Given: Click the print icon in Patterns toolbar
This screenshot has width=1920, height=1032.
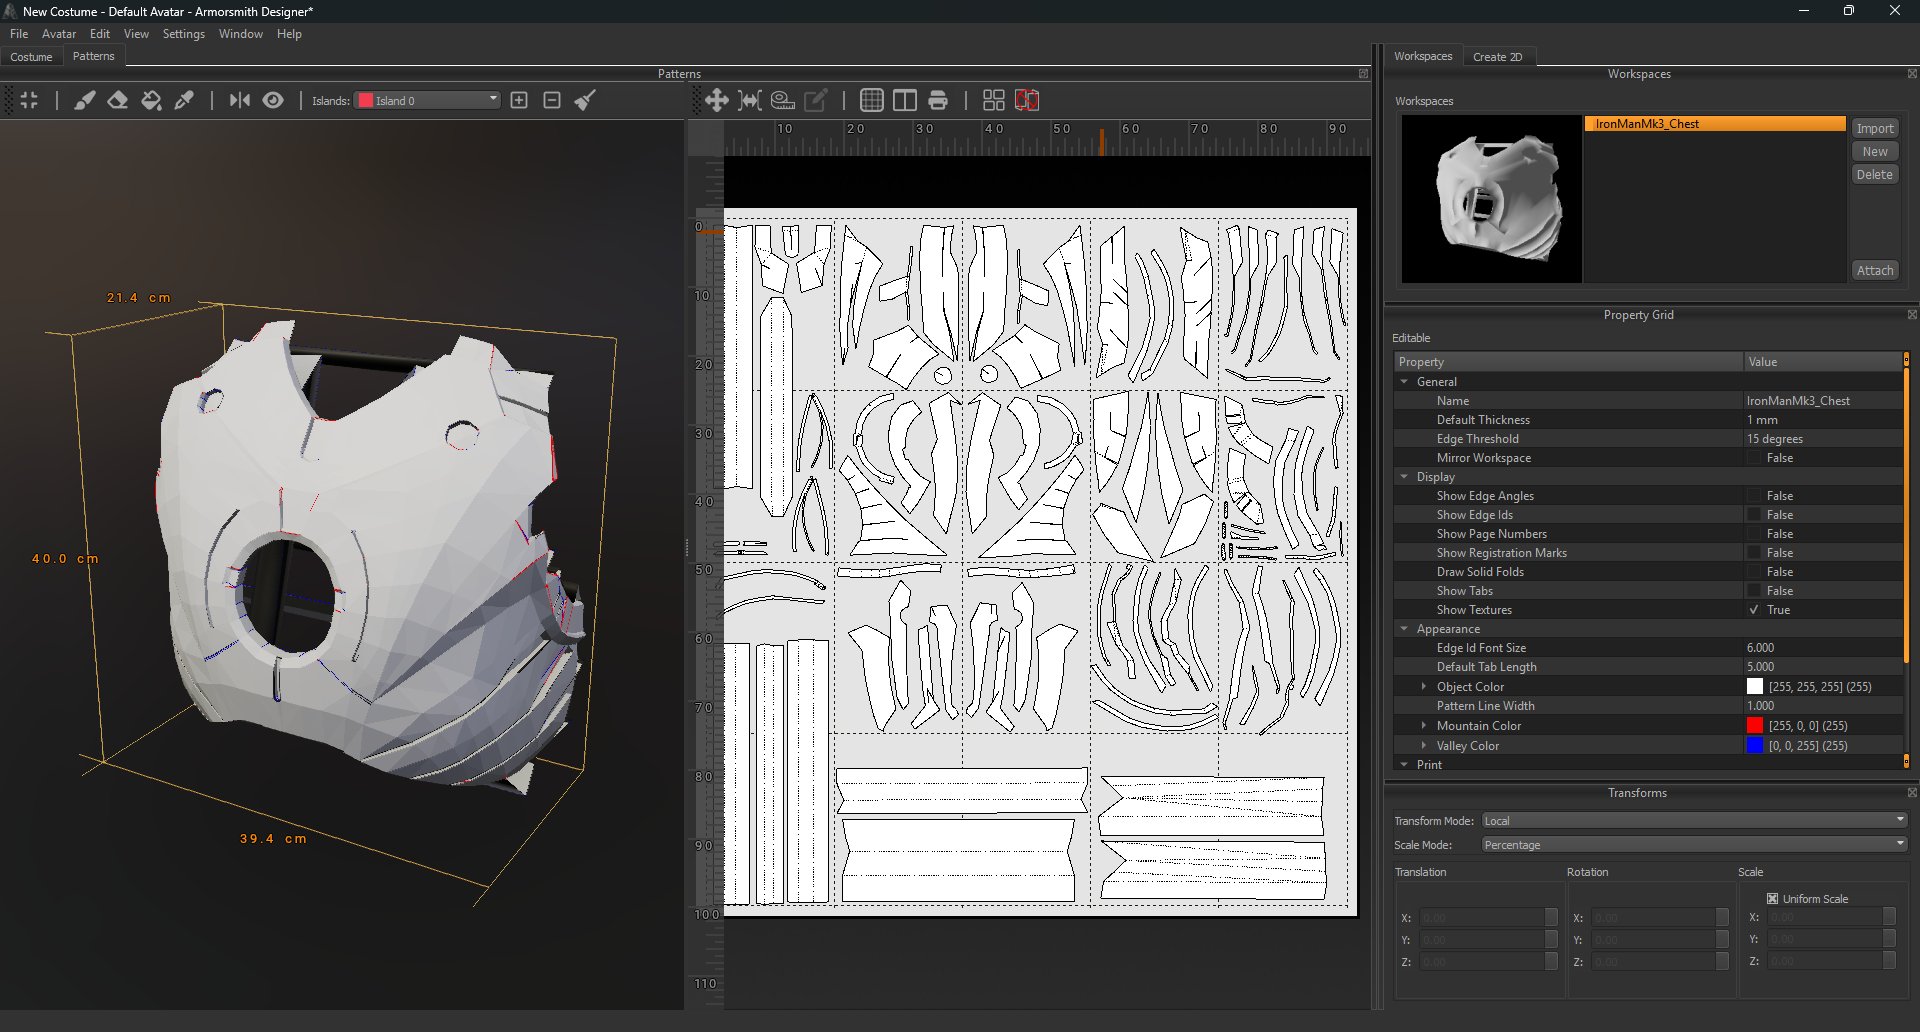Looking at the screenshot, I should click(x=938, y=100).
